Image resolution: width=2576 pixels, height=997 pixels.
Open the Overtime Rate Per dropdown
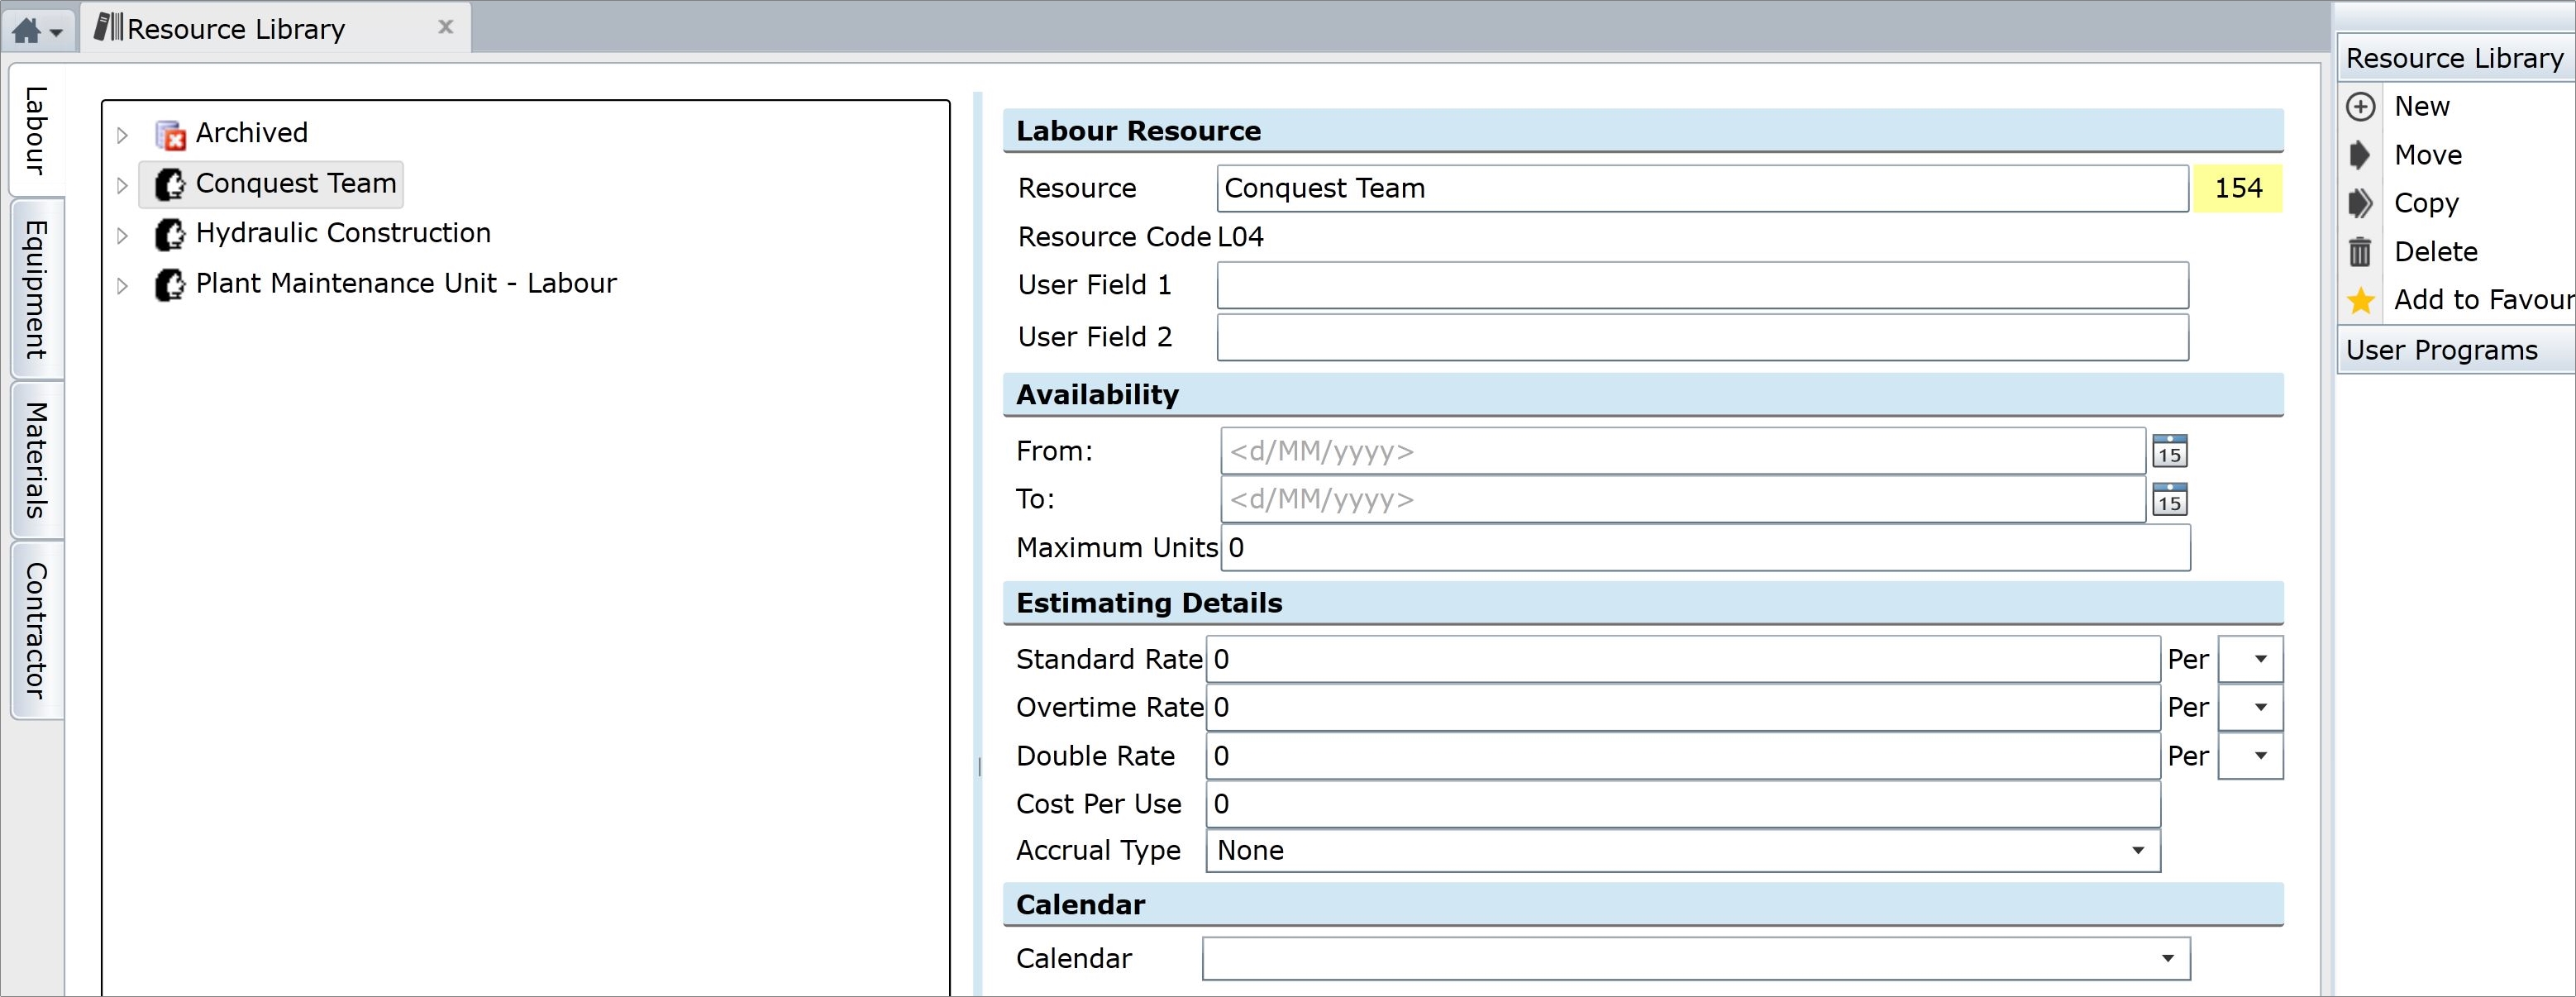point(2250,707)
